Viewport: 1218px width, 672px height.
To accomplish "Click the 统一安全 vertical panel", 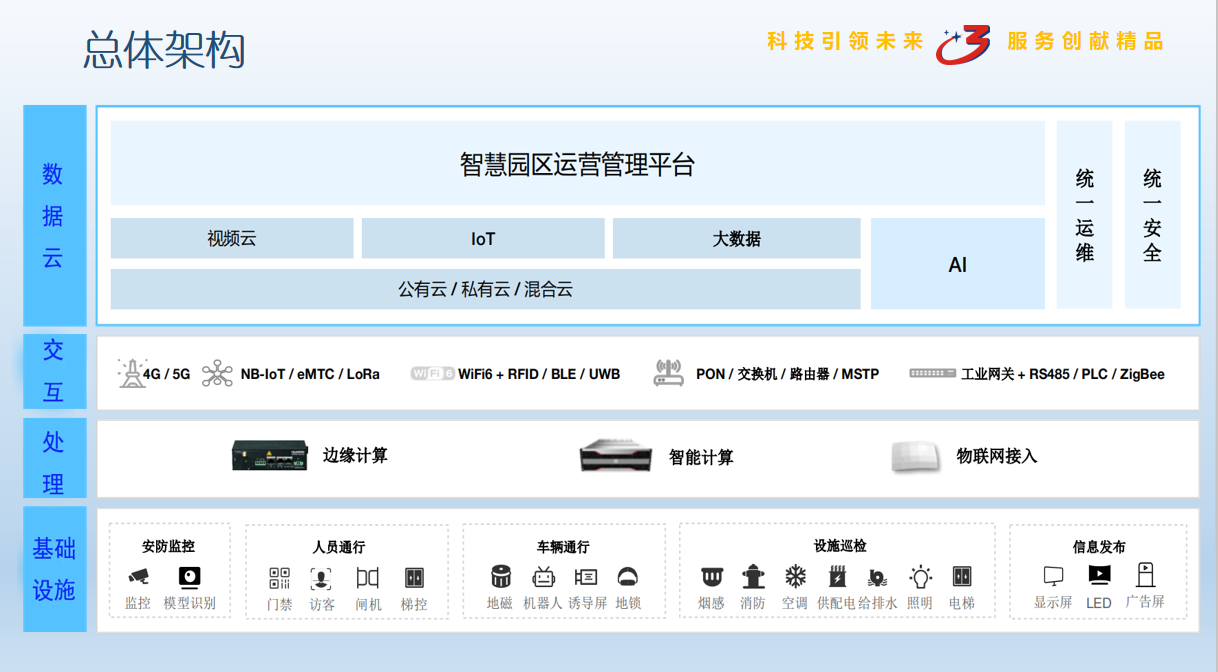I will 1152,215.
